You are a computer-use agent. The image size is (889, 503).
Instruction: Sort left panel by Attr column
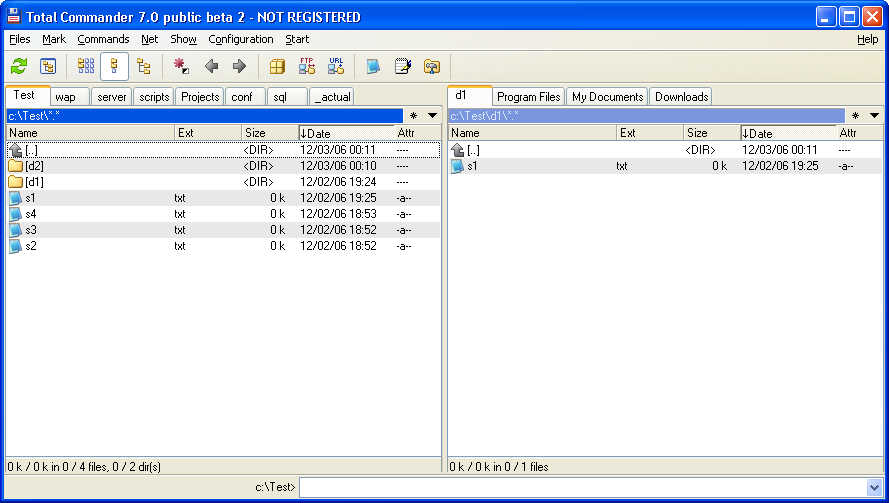[418, 133]
